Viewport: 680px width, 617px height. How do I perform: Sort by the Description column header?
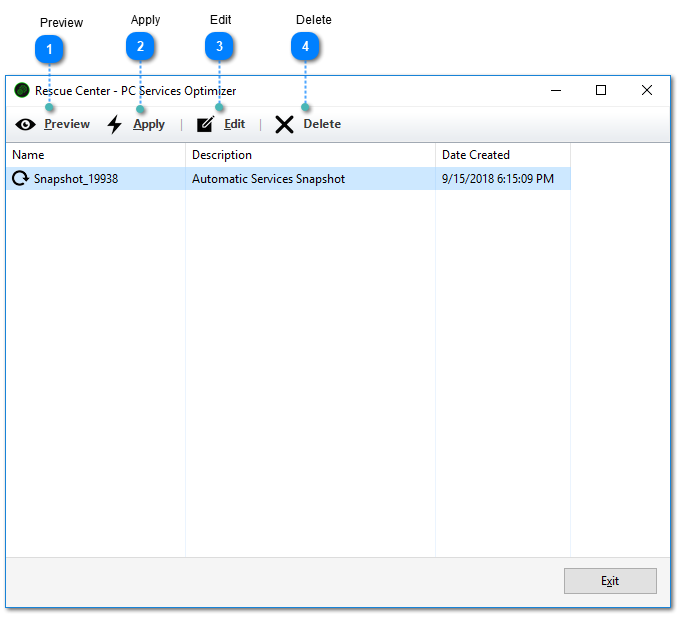tap(311, 155)
